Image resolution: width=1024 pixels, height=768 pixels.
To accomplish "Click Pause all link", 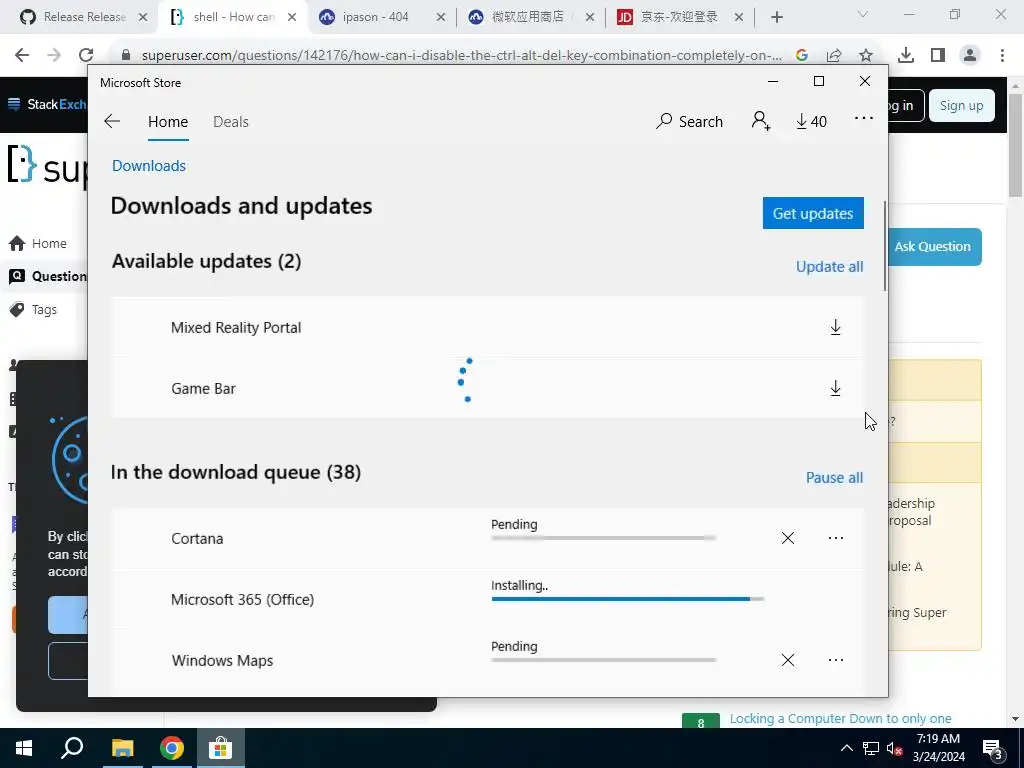I will tap(835, 477).
